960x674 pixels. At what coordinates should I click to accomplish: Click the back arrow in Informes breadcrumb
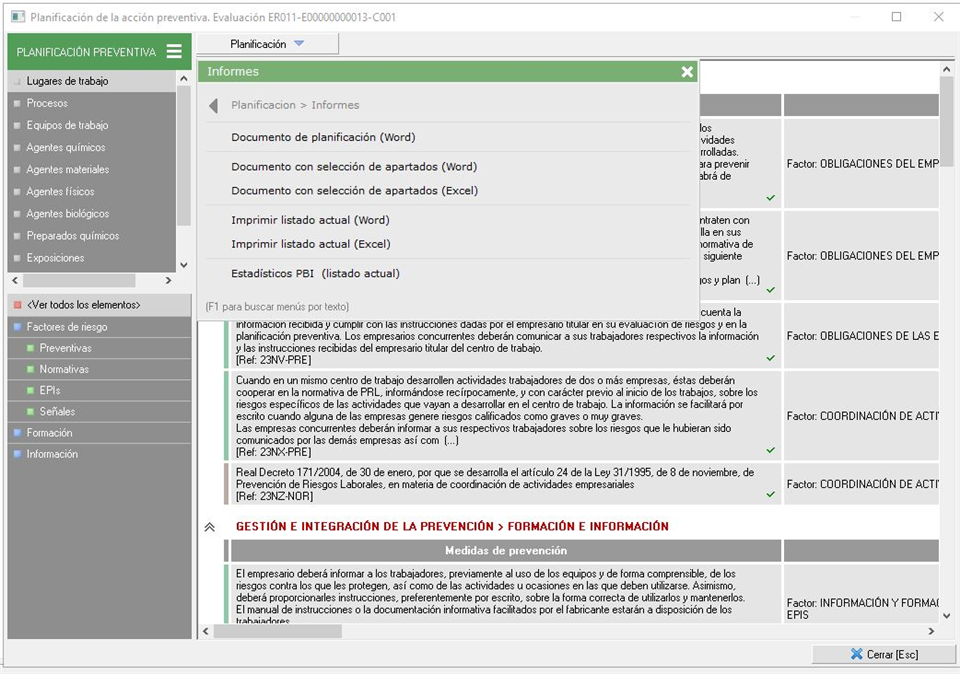click(213, 106)
